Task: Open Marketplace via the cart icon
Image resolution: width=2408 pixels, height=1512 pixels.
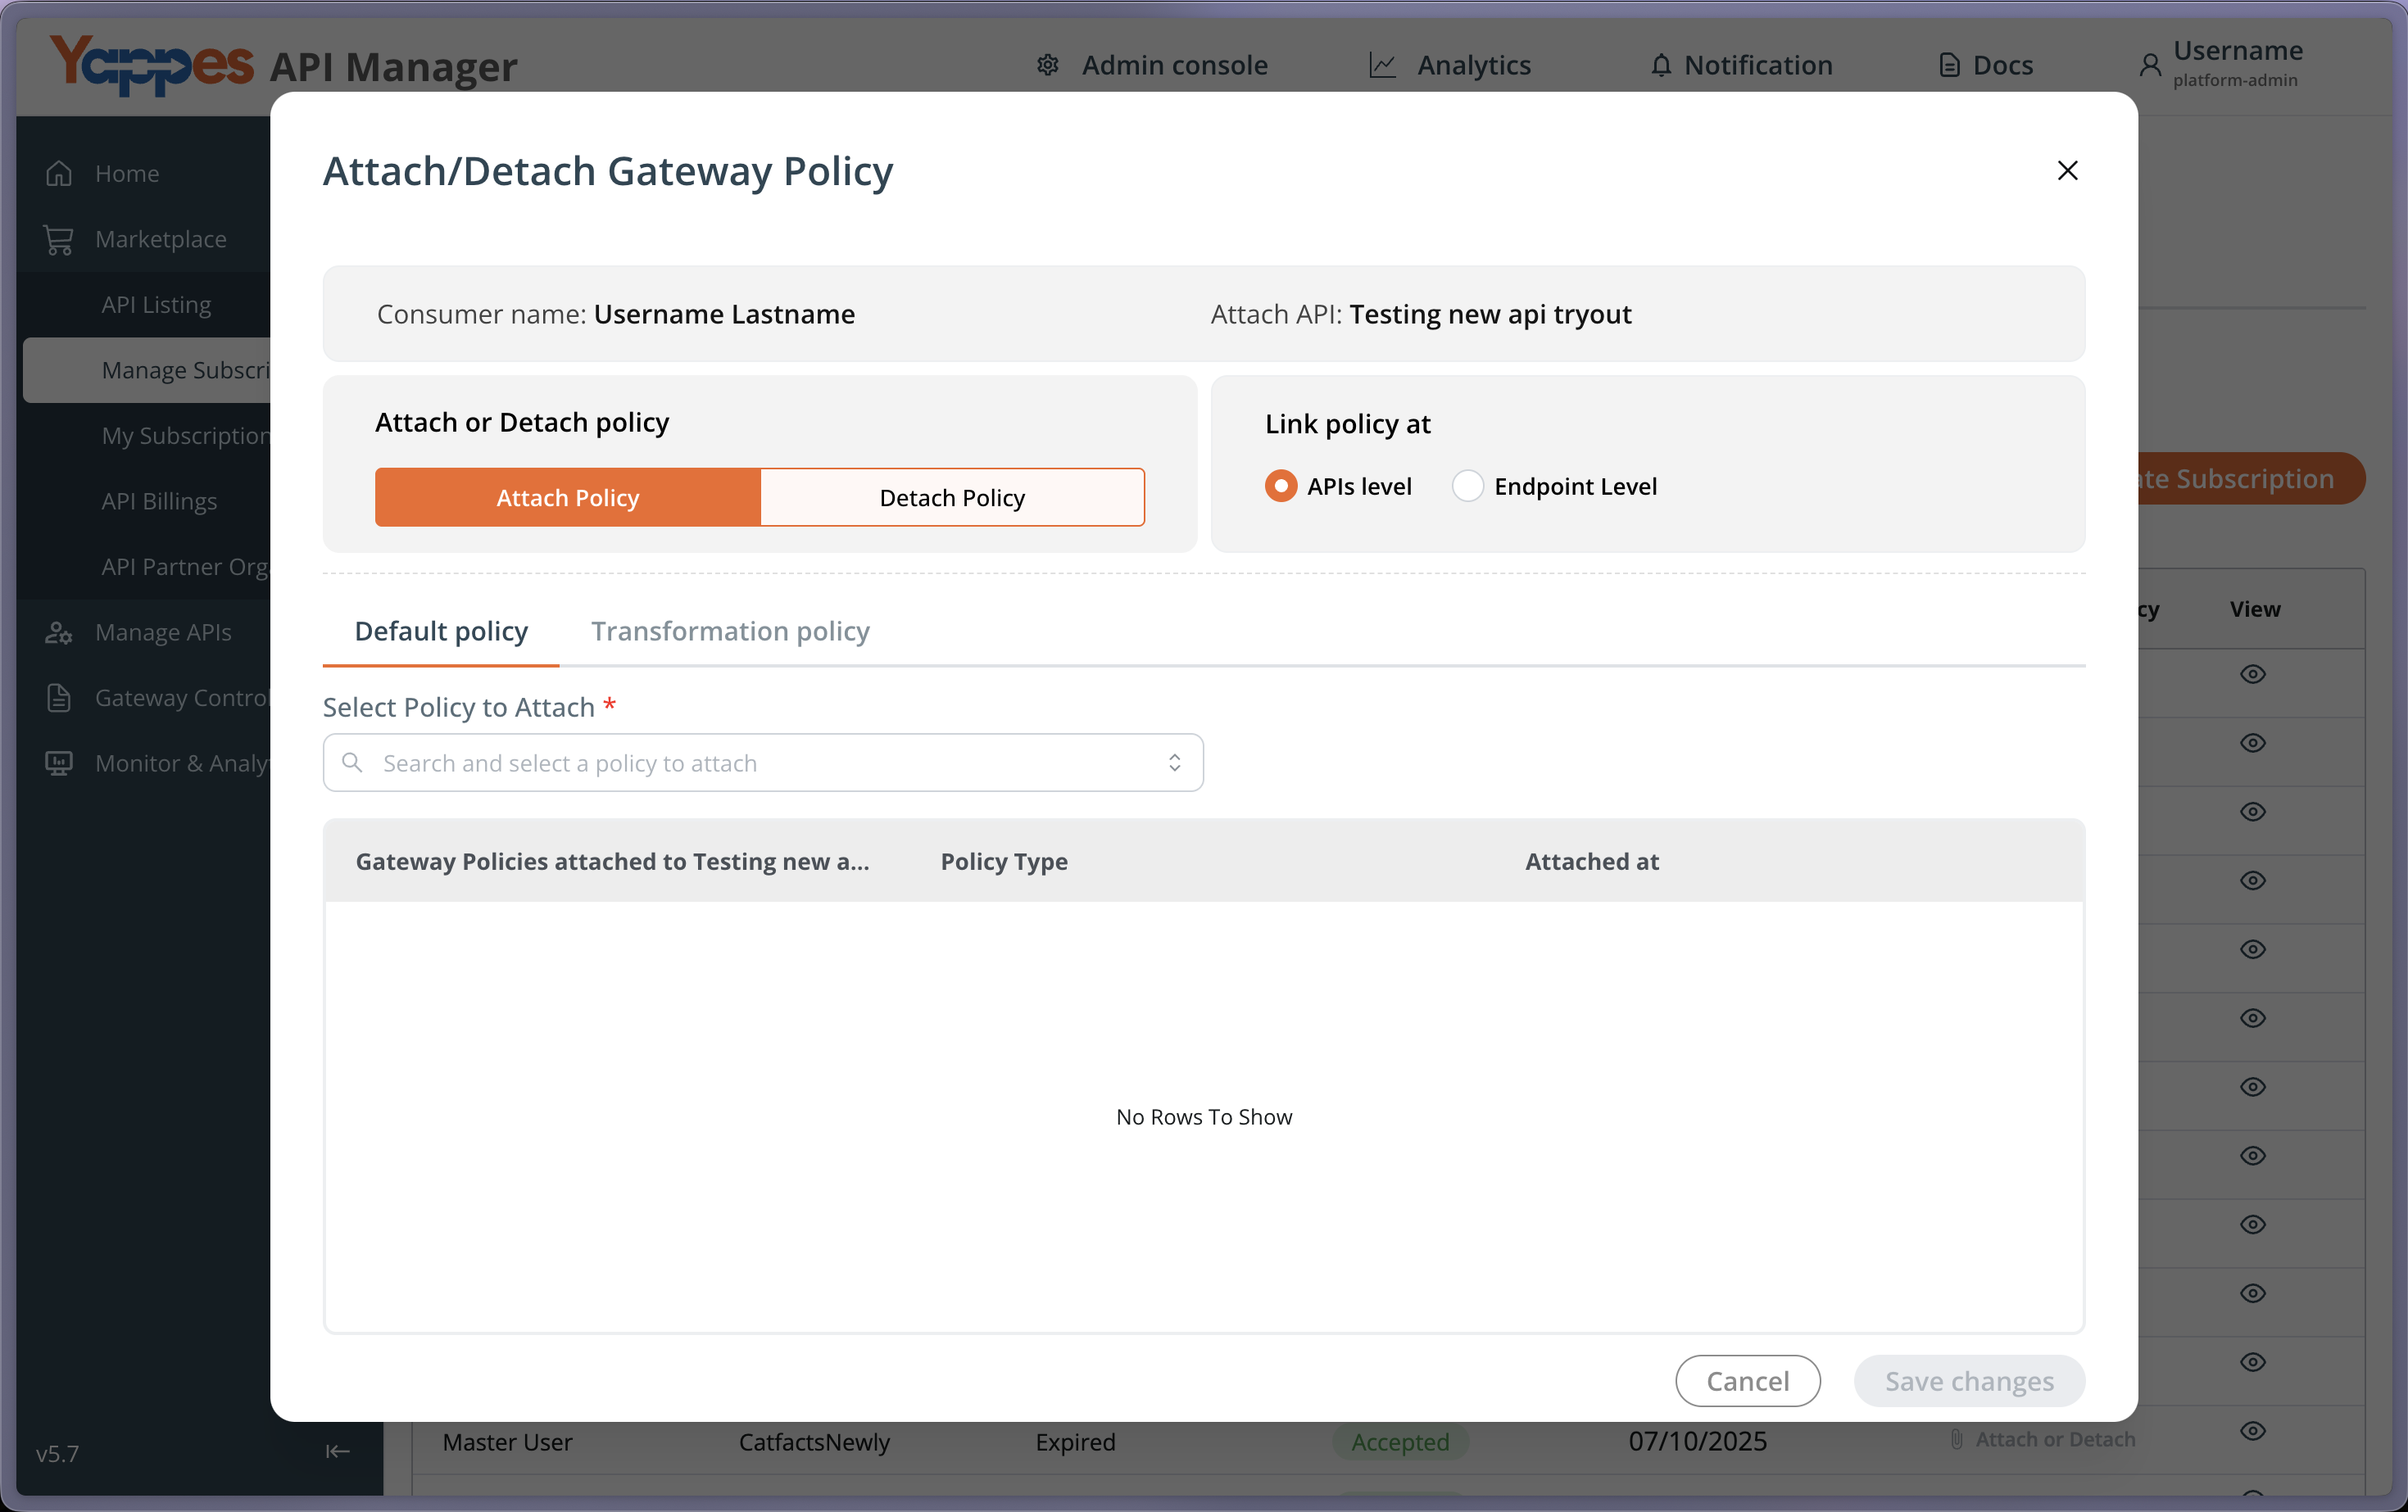Action: click(59, 239)
